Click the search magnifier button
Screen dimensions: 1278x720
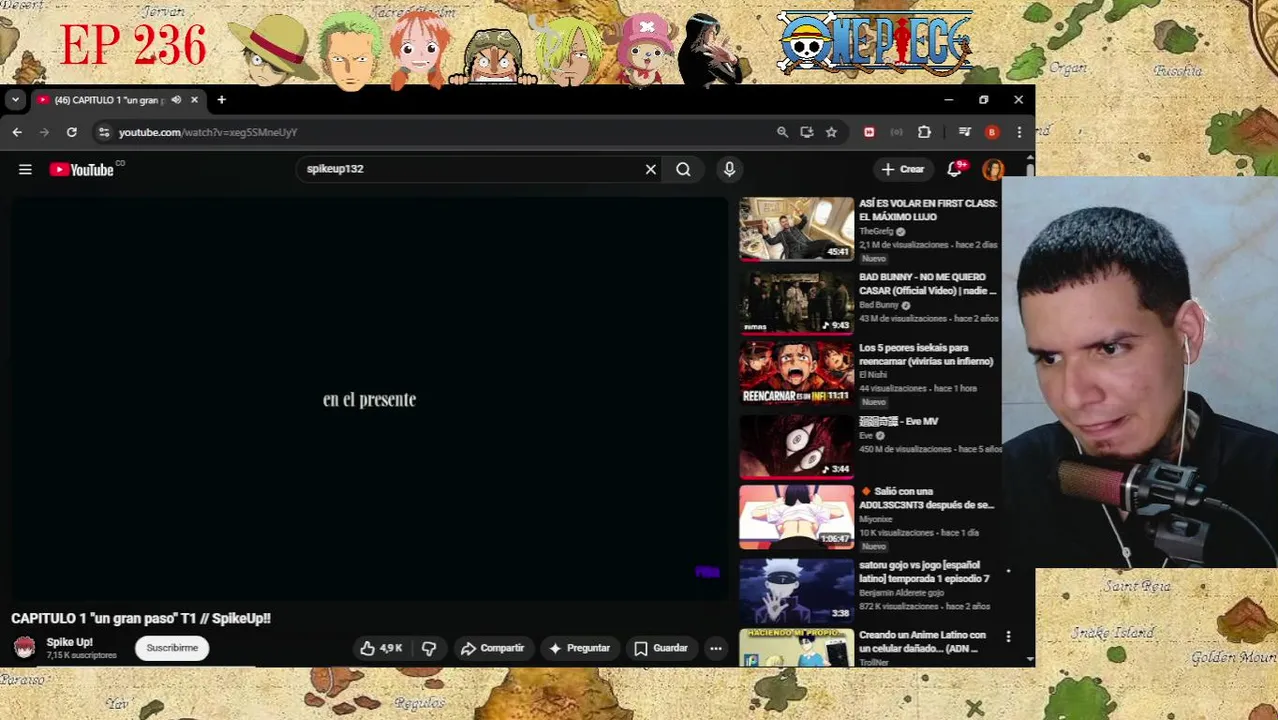coord(683,169)
